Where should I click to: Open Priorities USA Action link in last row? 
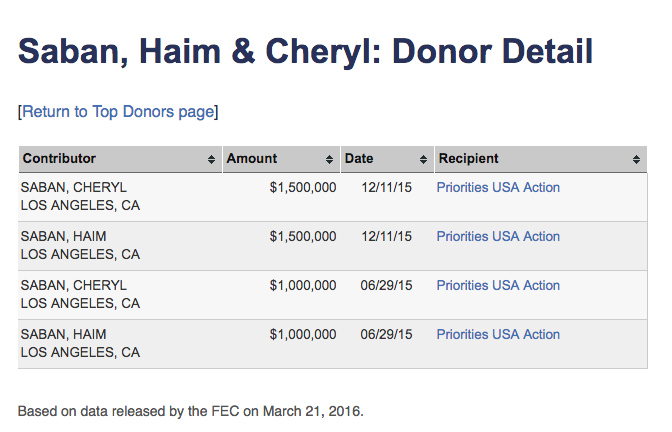click(x=498, y=334)
